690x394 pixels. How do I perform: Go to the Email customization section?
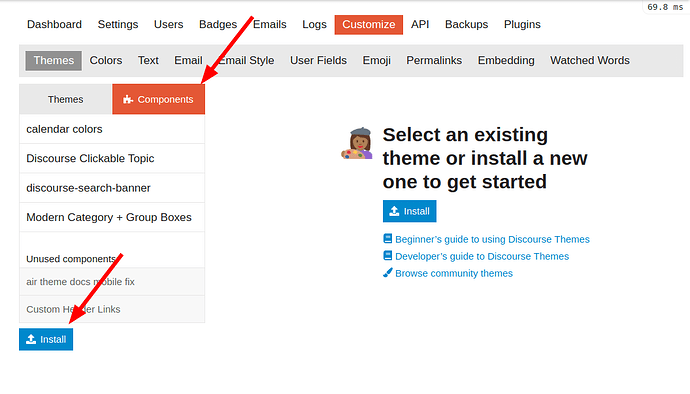pyautogui.click(x=188, y=60)
